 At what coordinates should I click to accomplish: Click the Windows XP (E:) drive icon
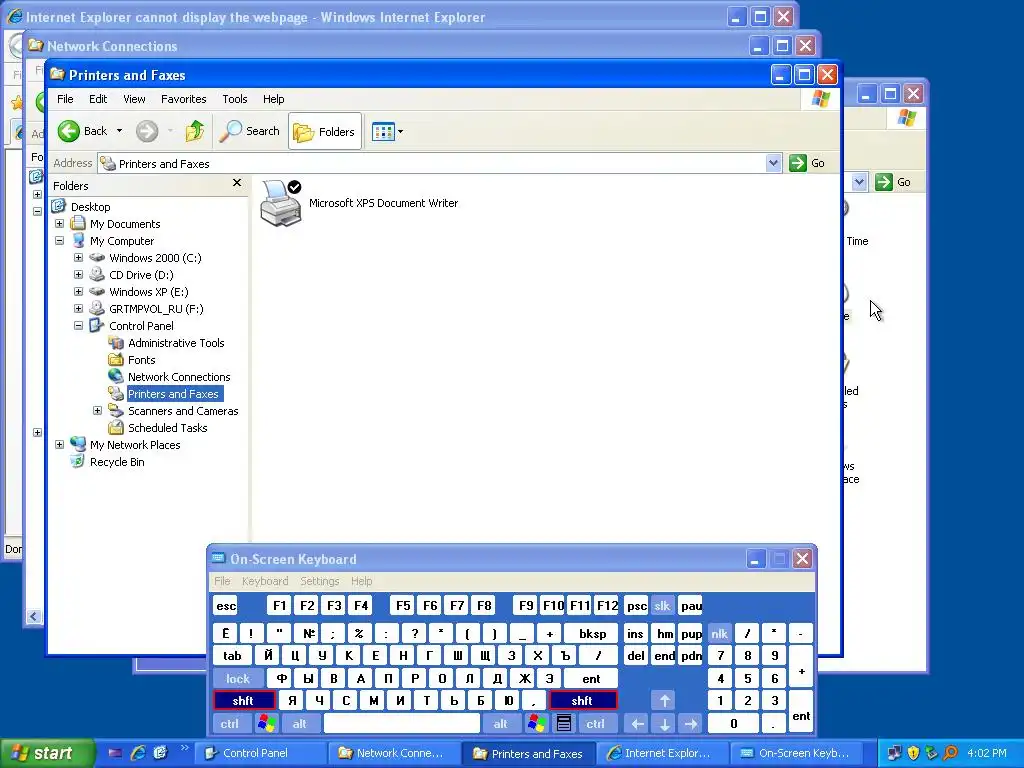[97, 292]
